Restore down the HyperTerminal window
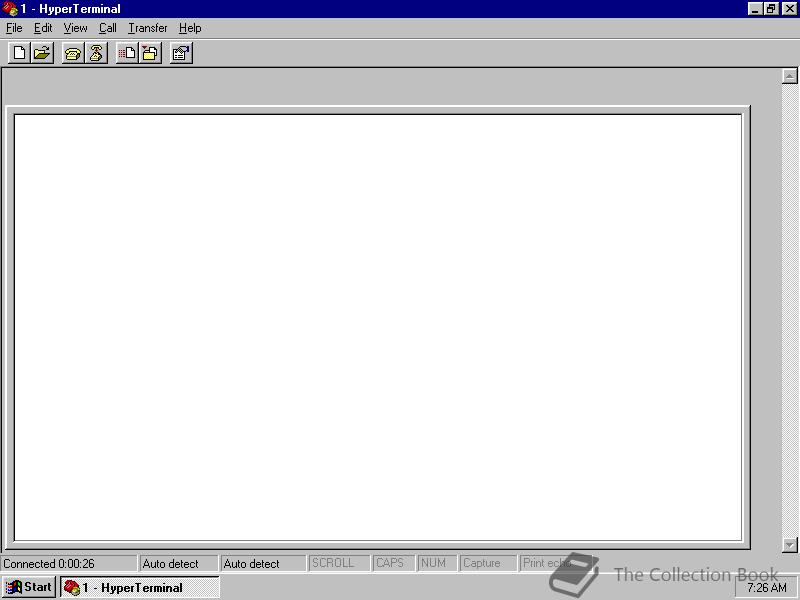 click(x=771, y=9)
